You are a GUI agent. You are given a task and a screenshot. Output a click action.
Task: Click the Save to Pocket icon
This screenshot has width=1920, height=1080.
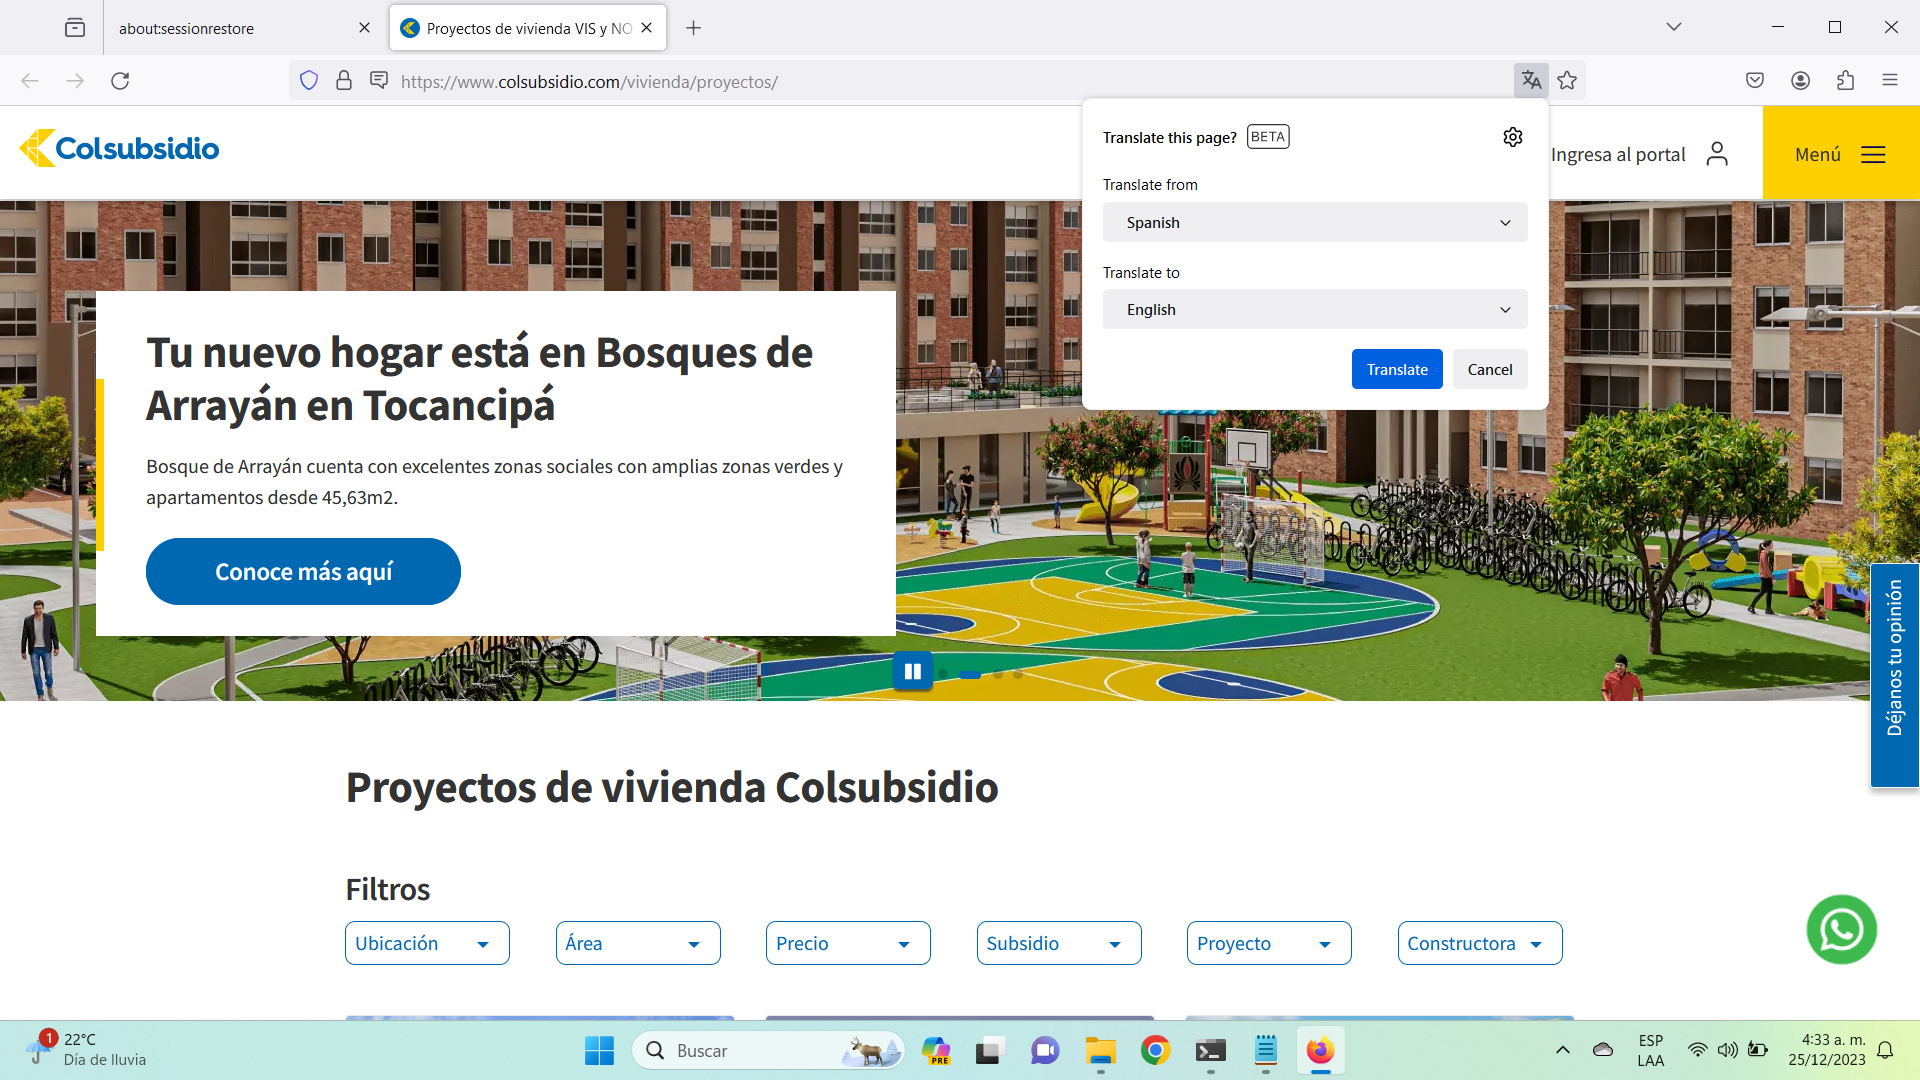(x=1755, y=81)
